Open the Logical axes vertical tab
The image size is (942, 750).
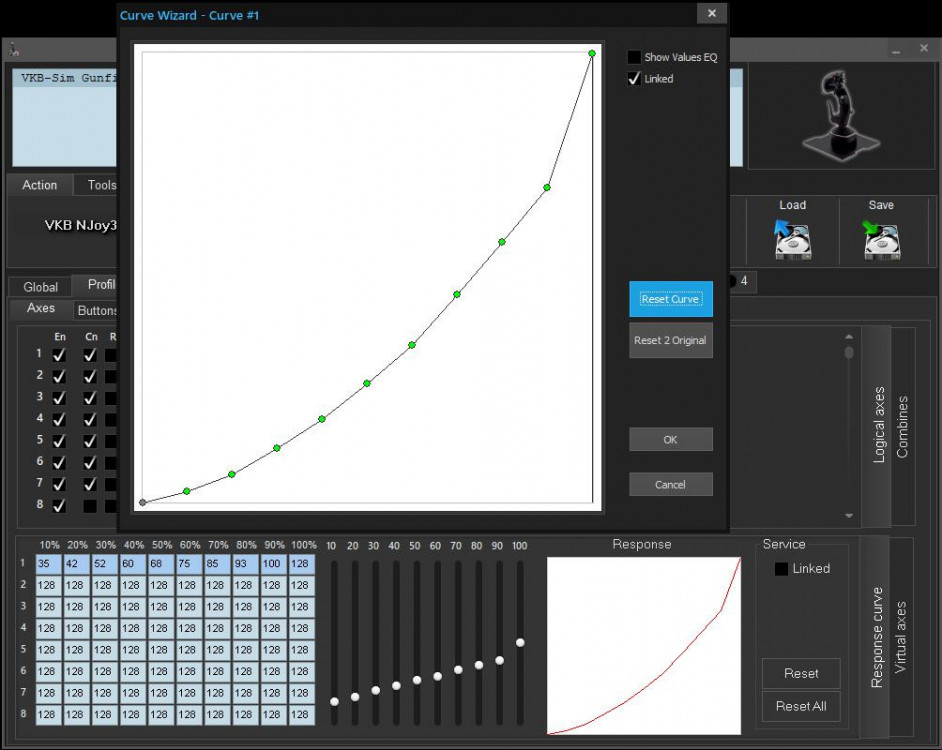(878, 425)
